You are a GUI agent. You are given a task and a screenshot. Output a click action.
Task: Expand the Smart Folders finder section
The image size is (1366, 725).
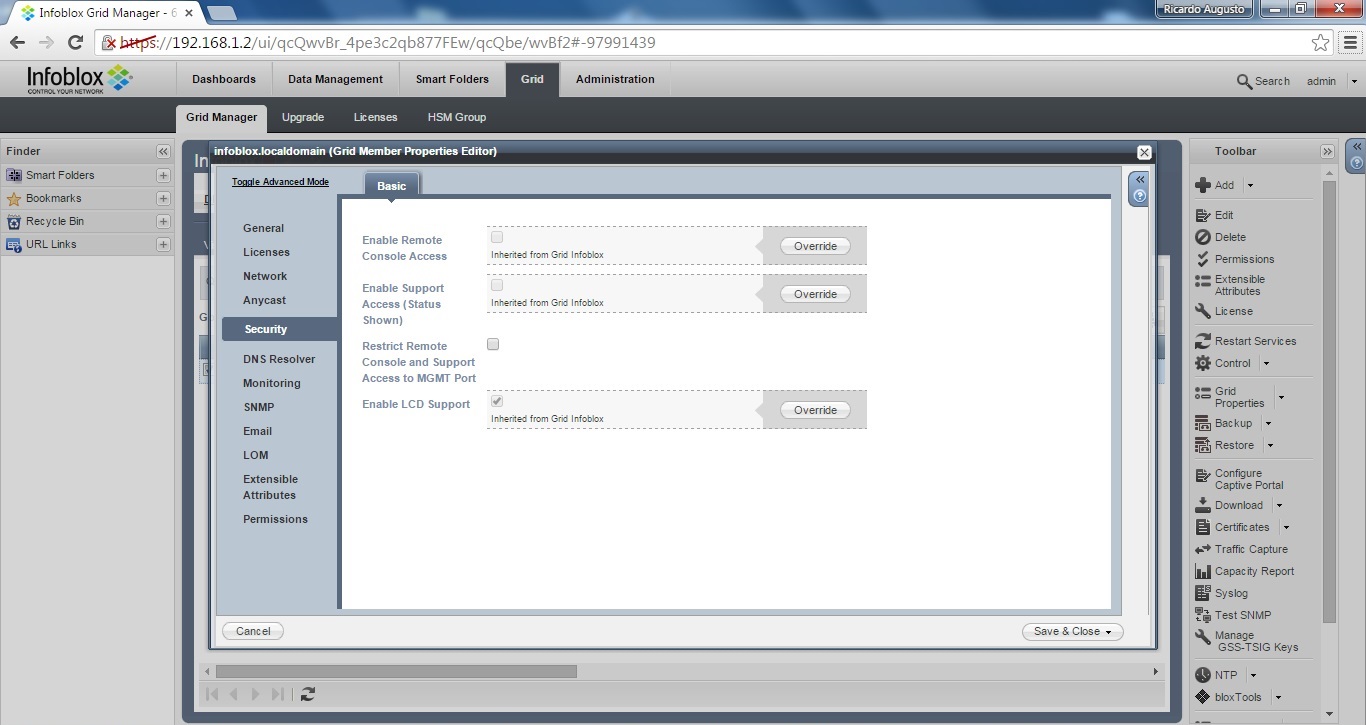pos(163,175)
